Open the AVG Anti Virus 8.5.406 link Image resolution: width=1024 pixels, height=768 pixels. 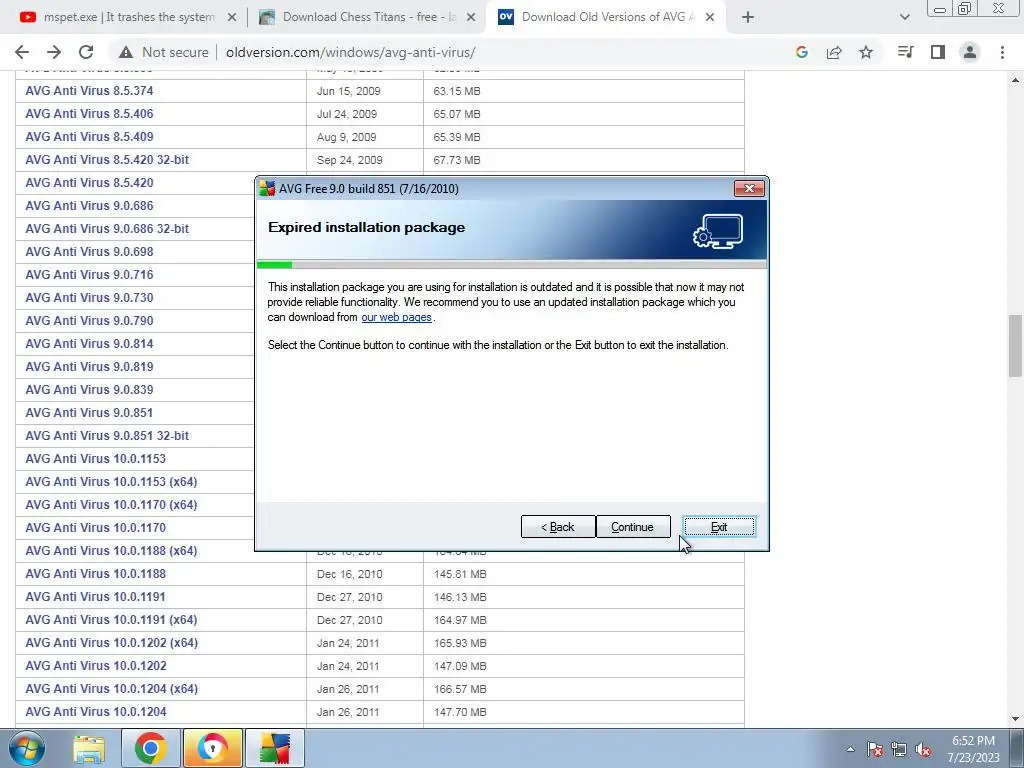(x=89, y=114)
